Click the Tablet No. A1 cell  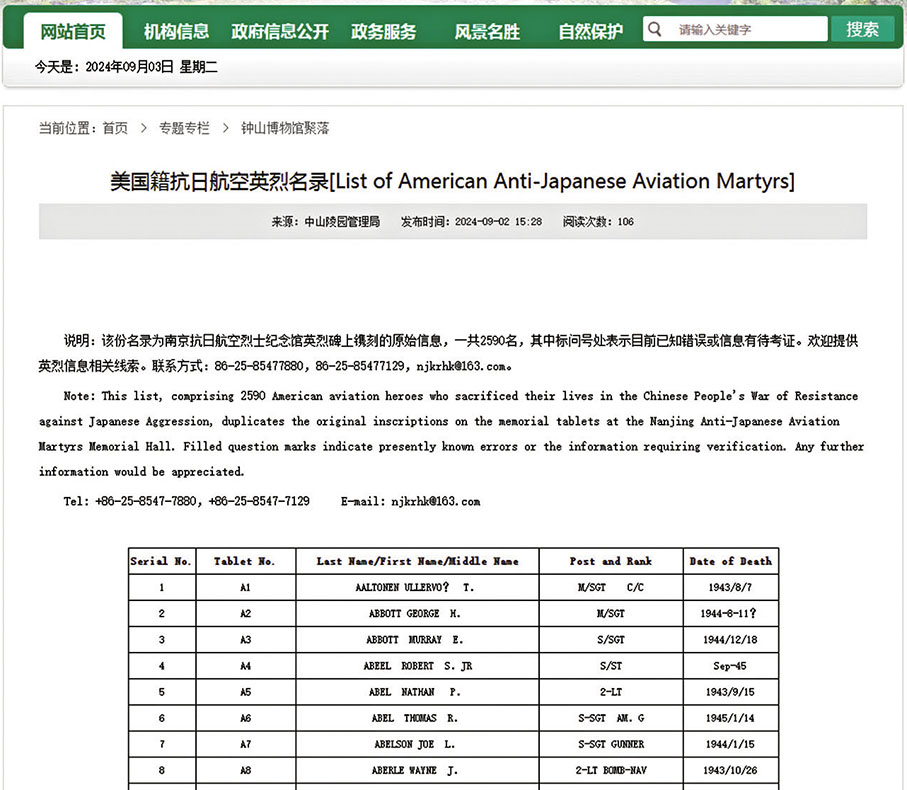coord(245,588)
